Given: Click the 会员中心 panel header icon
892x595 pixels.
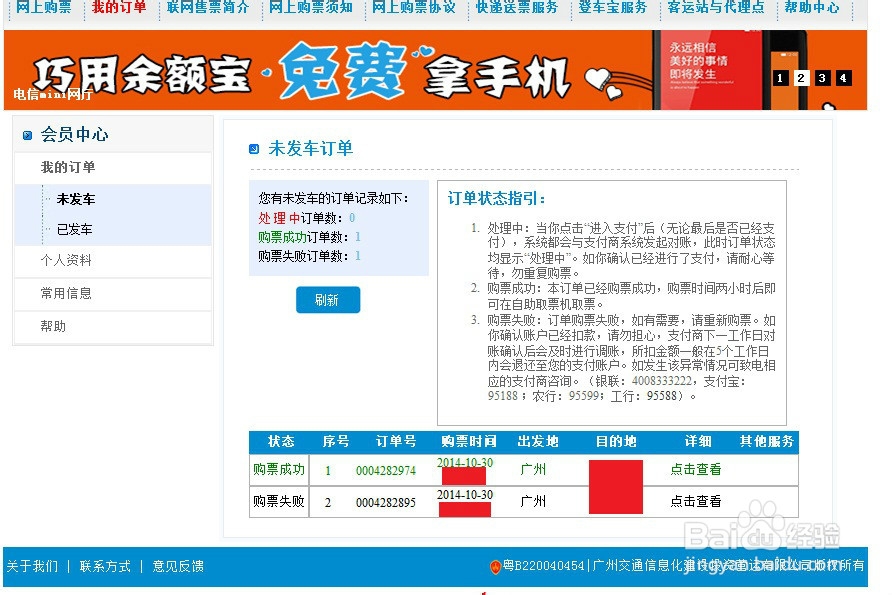Looking at the screenshot, I should tap(28, 134).
